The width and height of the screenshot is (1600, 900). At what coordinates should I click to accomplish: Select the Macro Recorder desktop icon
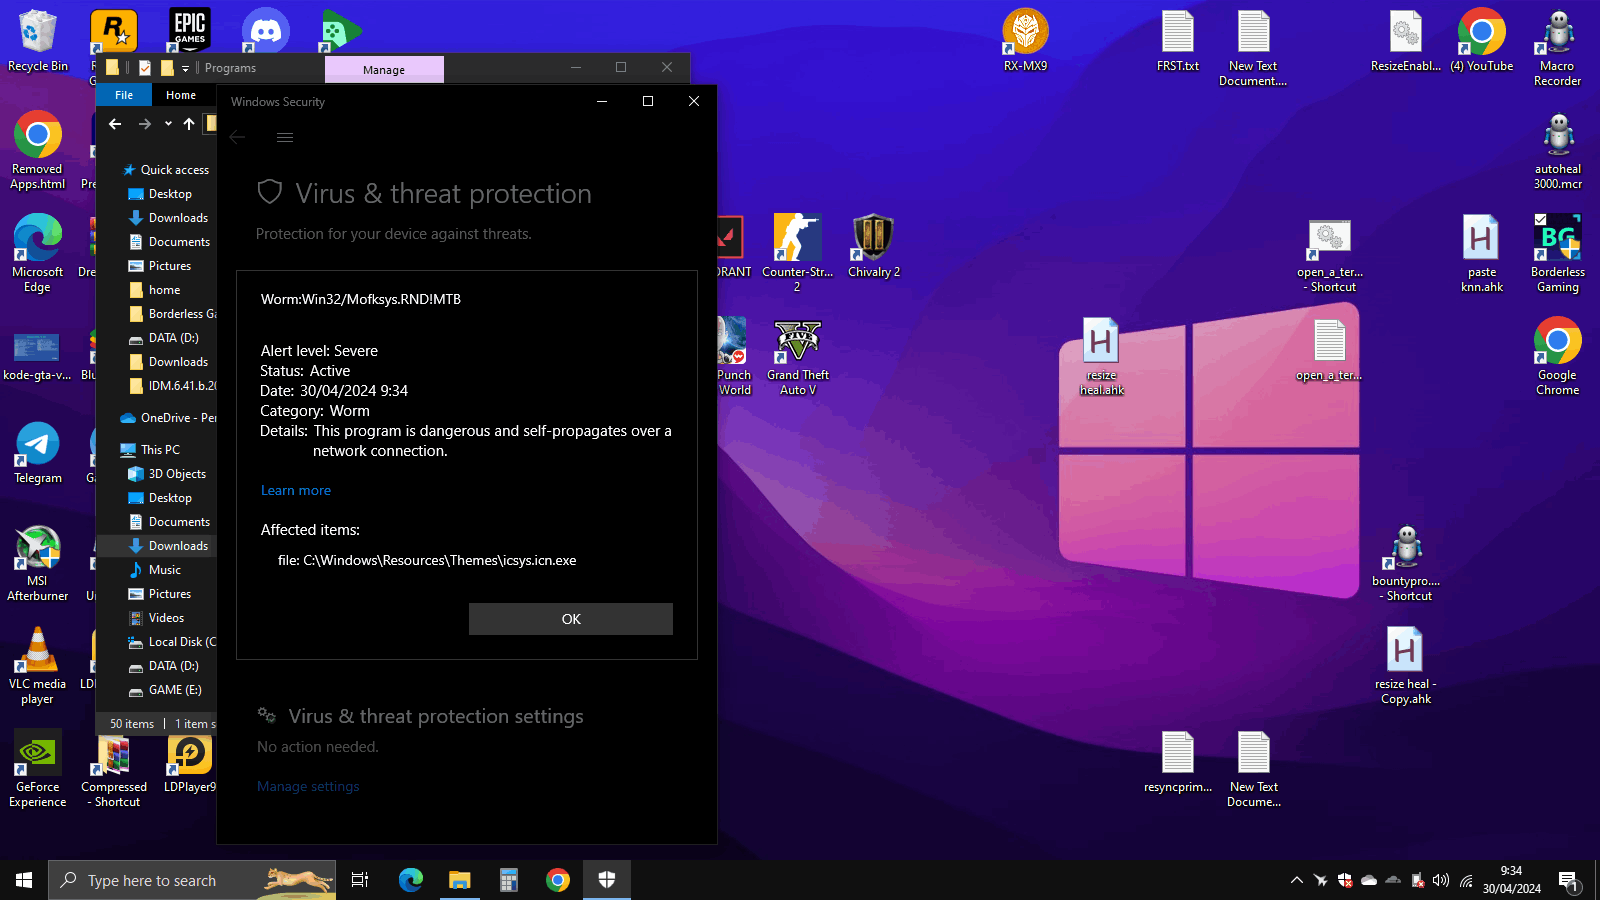click(x=1558, y=48)
